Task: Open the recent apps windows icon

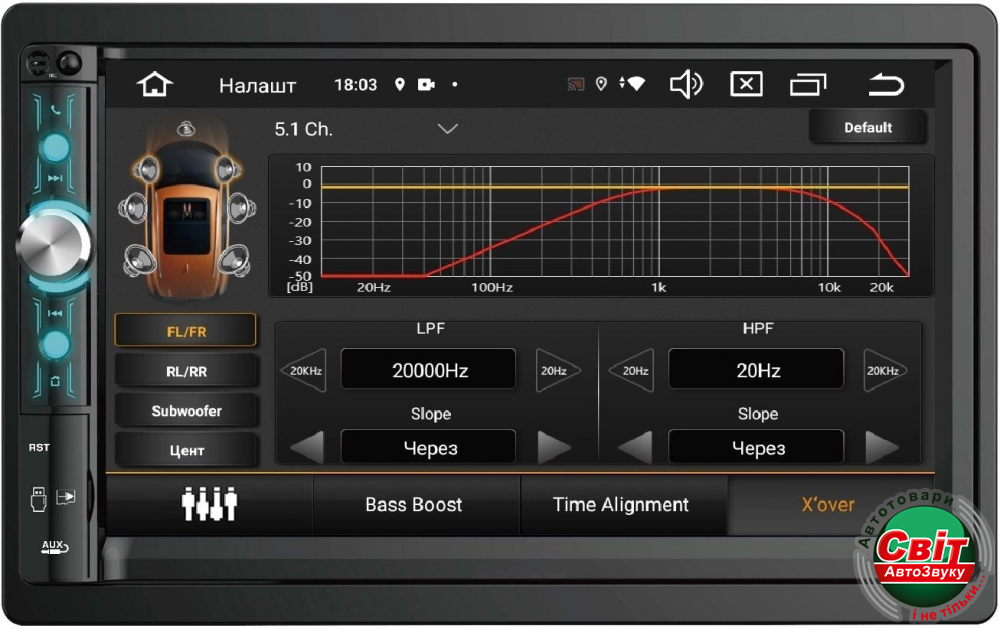Action: click(808, 85)
